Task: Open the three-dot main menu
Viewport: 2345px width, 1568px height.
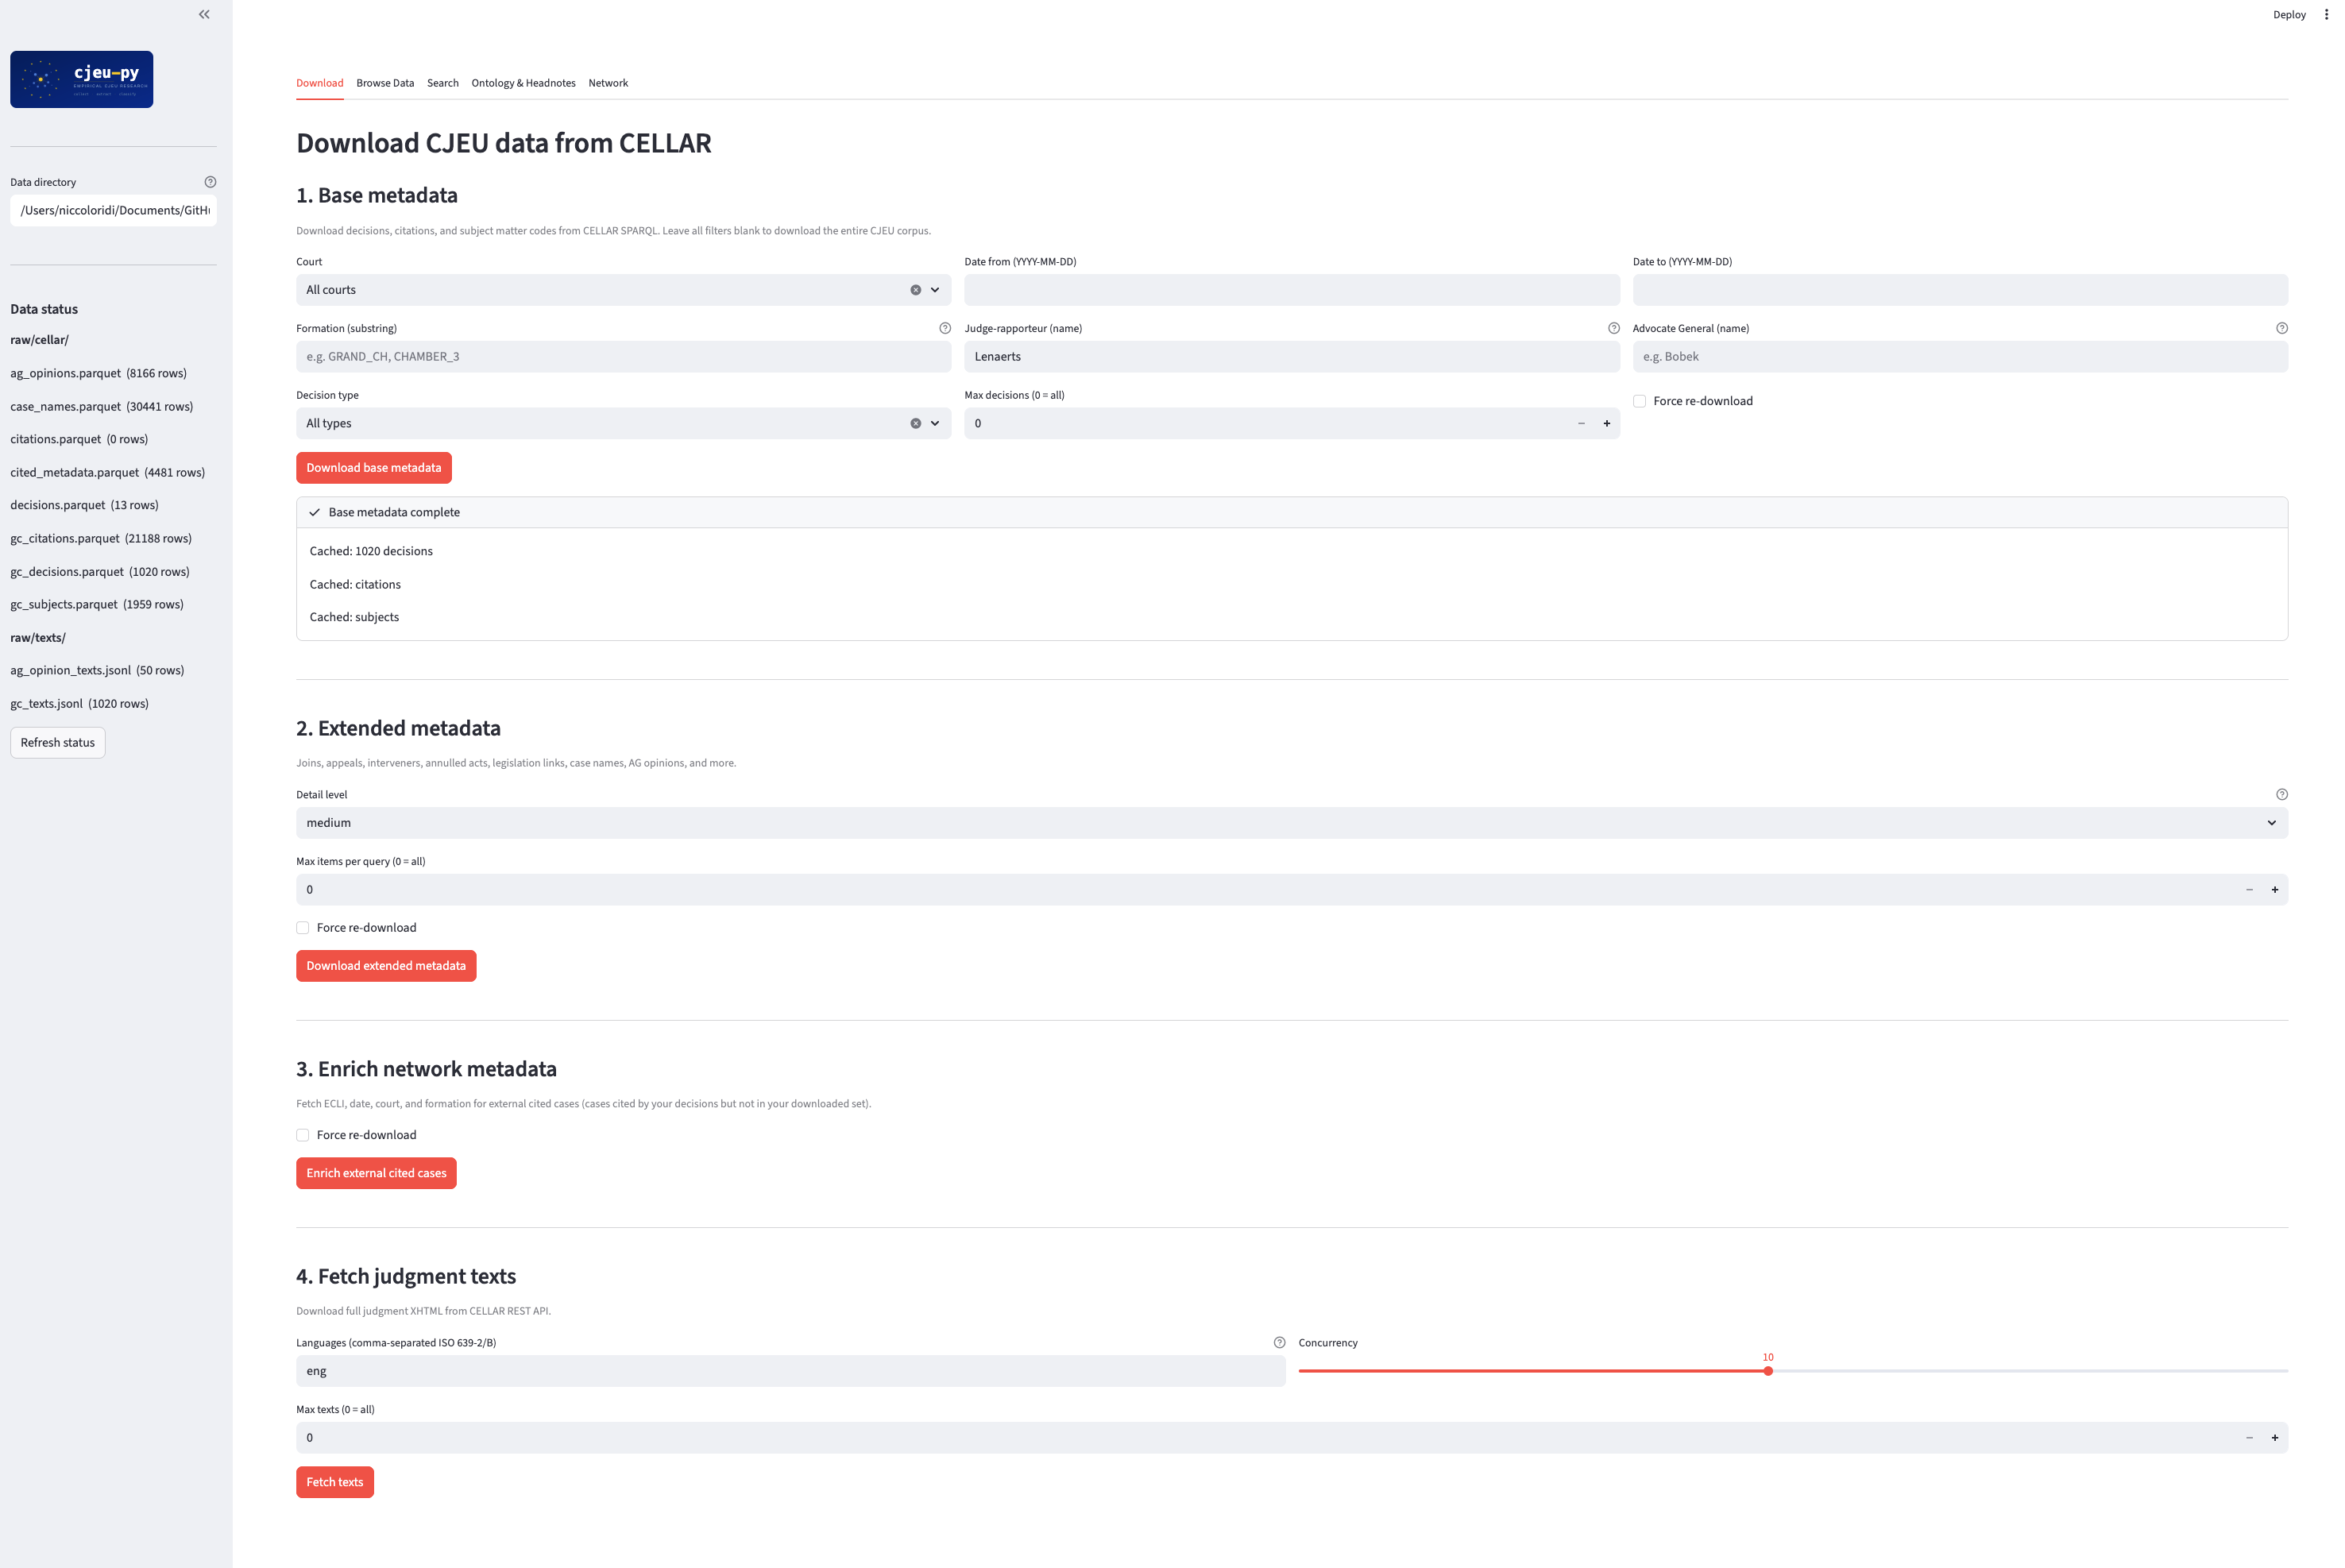Action: click(2326, 14)
